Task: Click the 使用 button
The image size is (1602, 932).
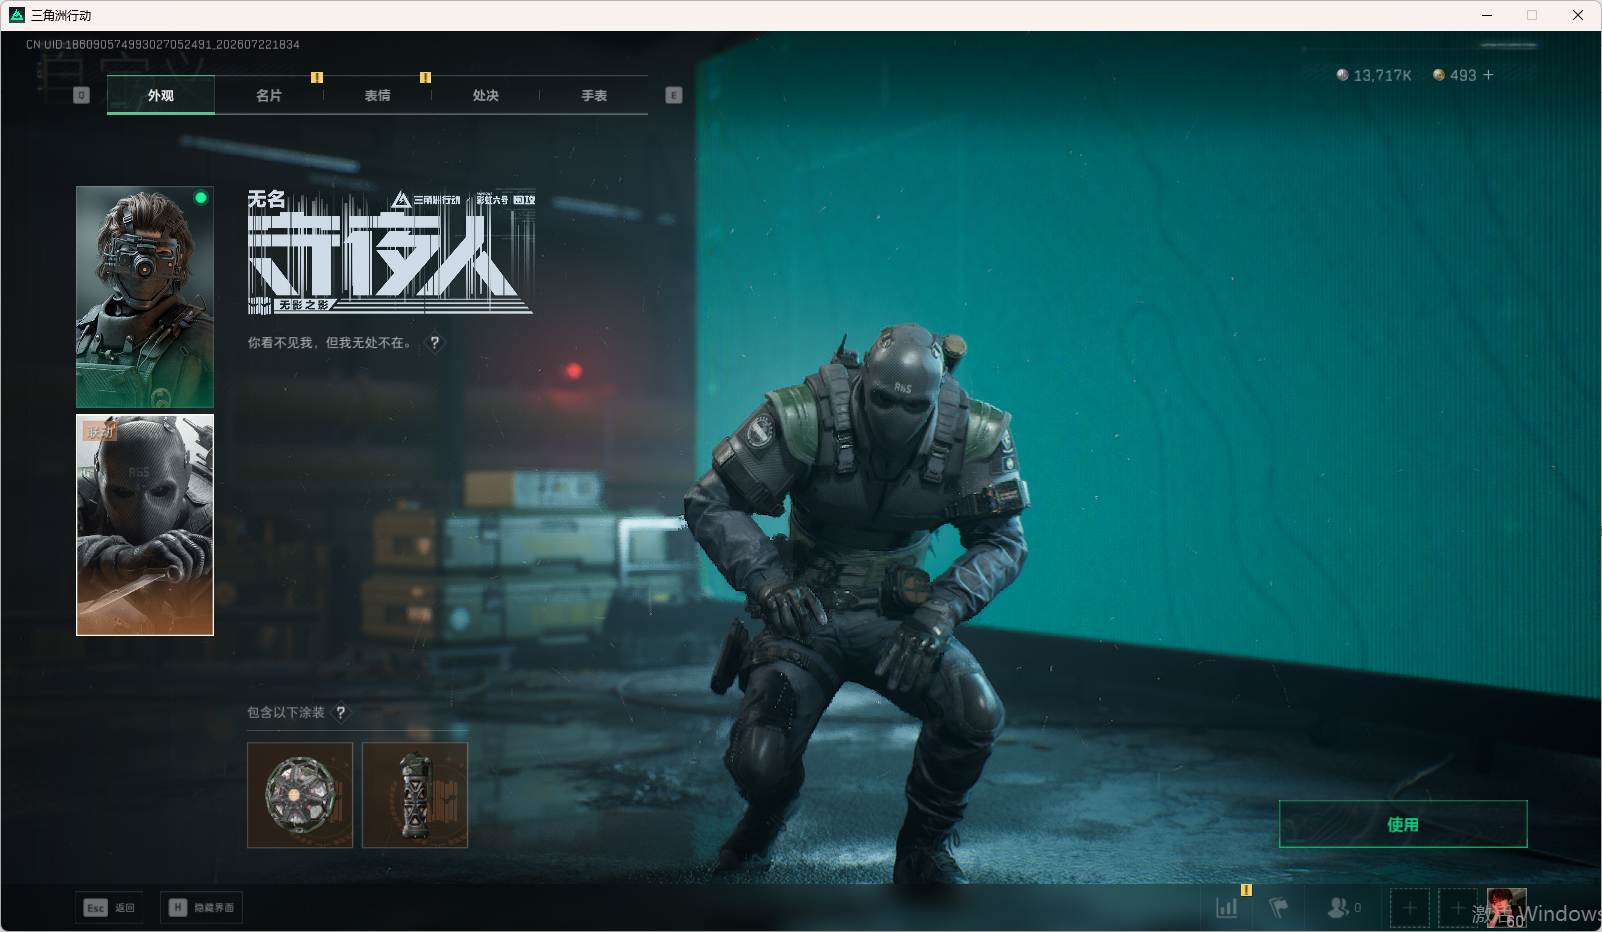Action: [1403, 824]
